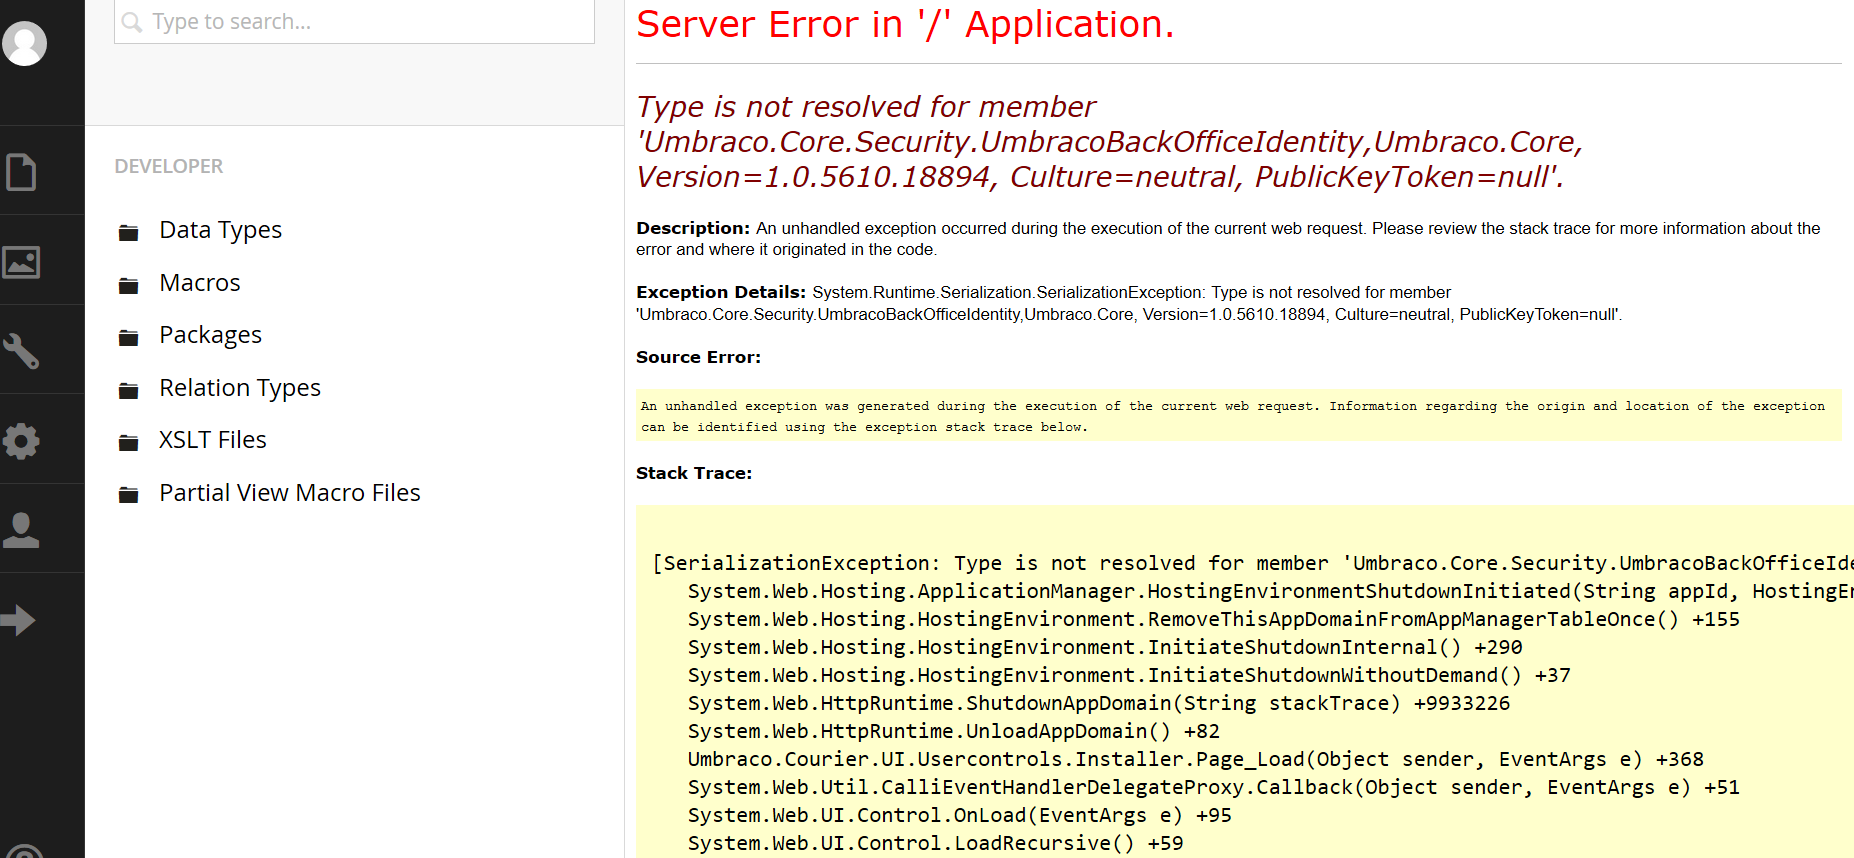This screenshot has height=858, width=1854.
Task: Click the Packages folder icon
Action: 128,338
